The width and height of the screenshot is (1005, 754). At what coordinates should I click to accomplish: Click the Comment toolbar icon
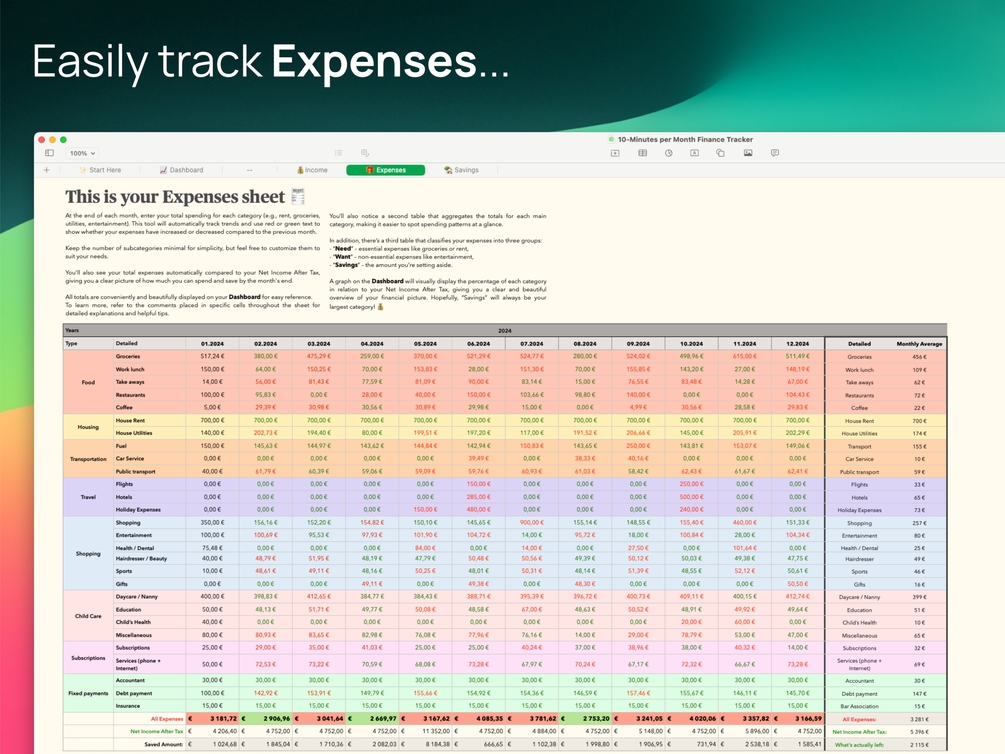(x=775, y=153)
